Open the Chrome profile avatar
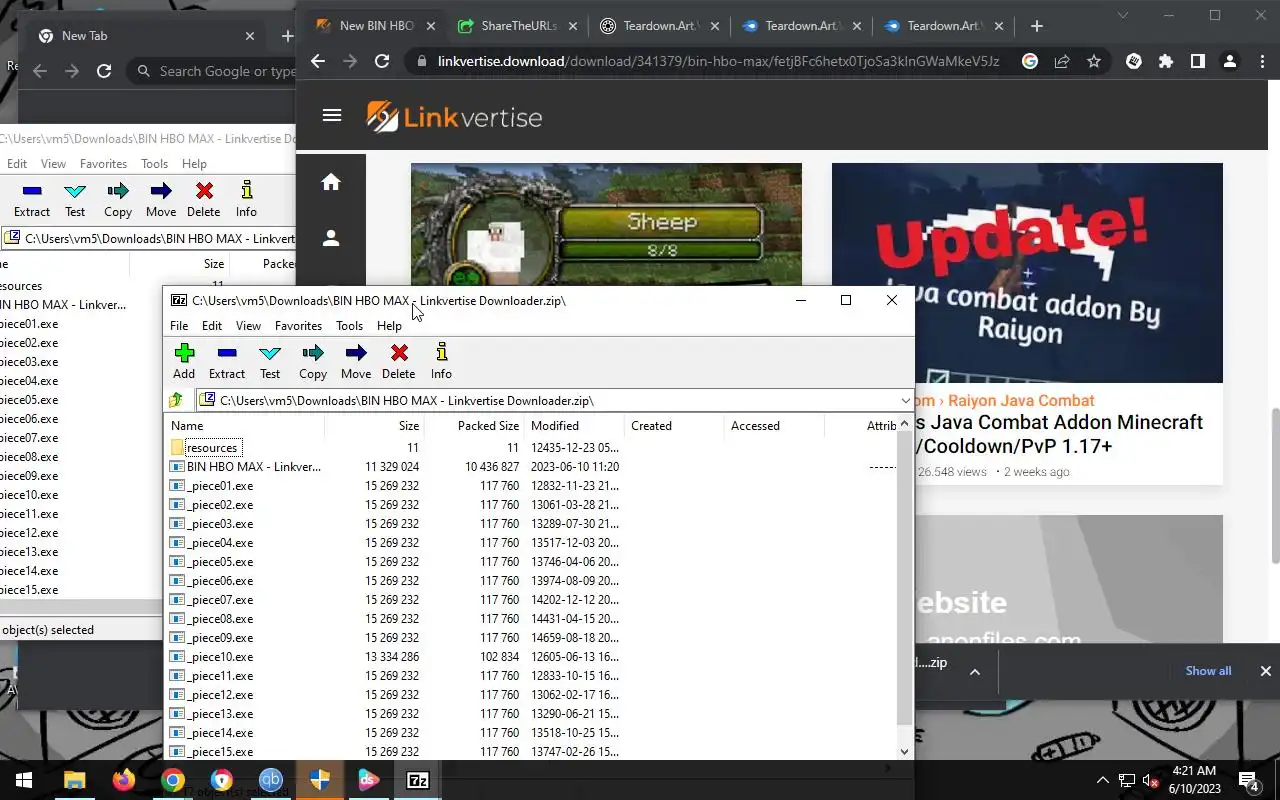The width and height of the screenshot is (1280, 800). click(x=1230, y=61)
